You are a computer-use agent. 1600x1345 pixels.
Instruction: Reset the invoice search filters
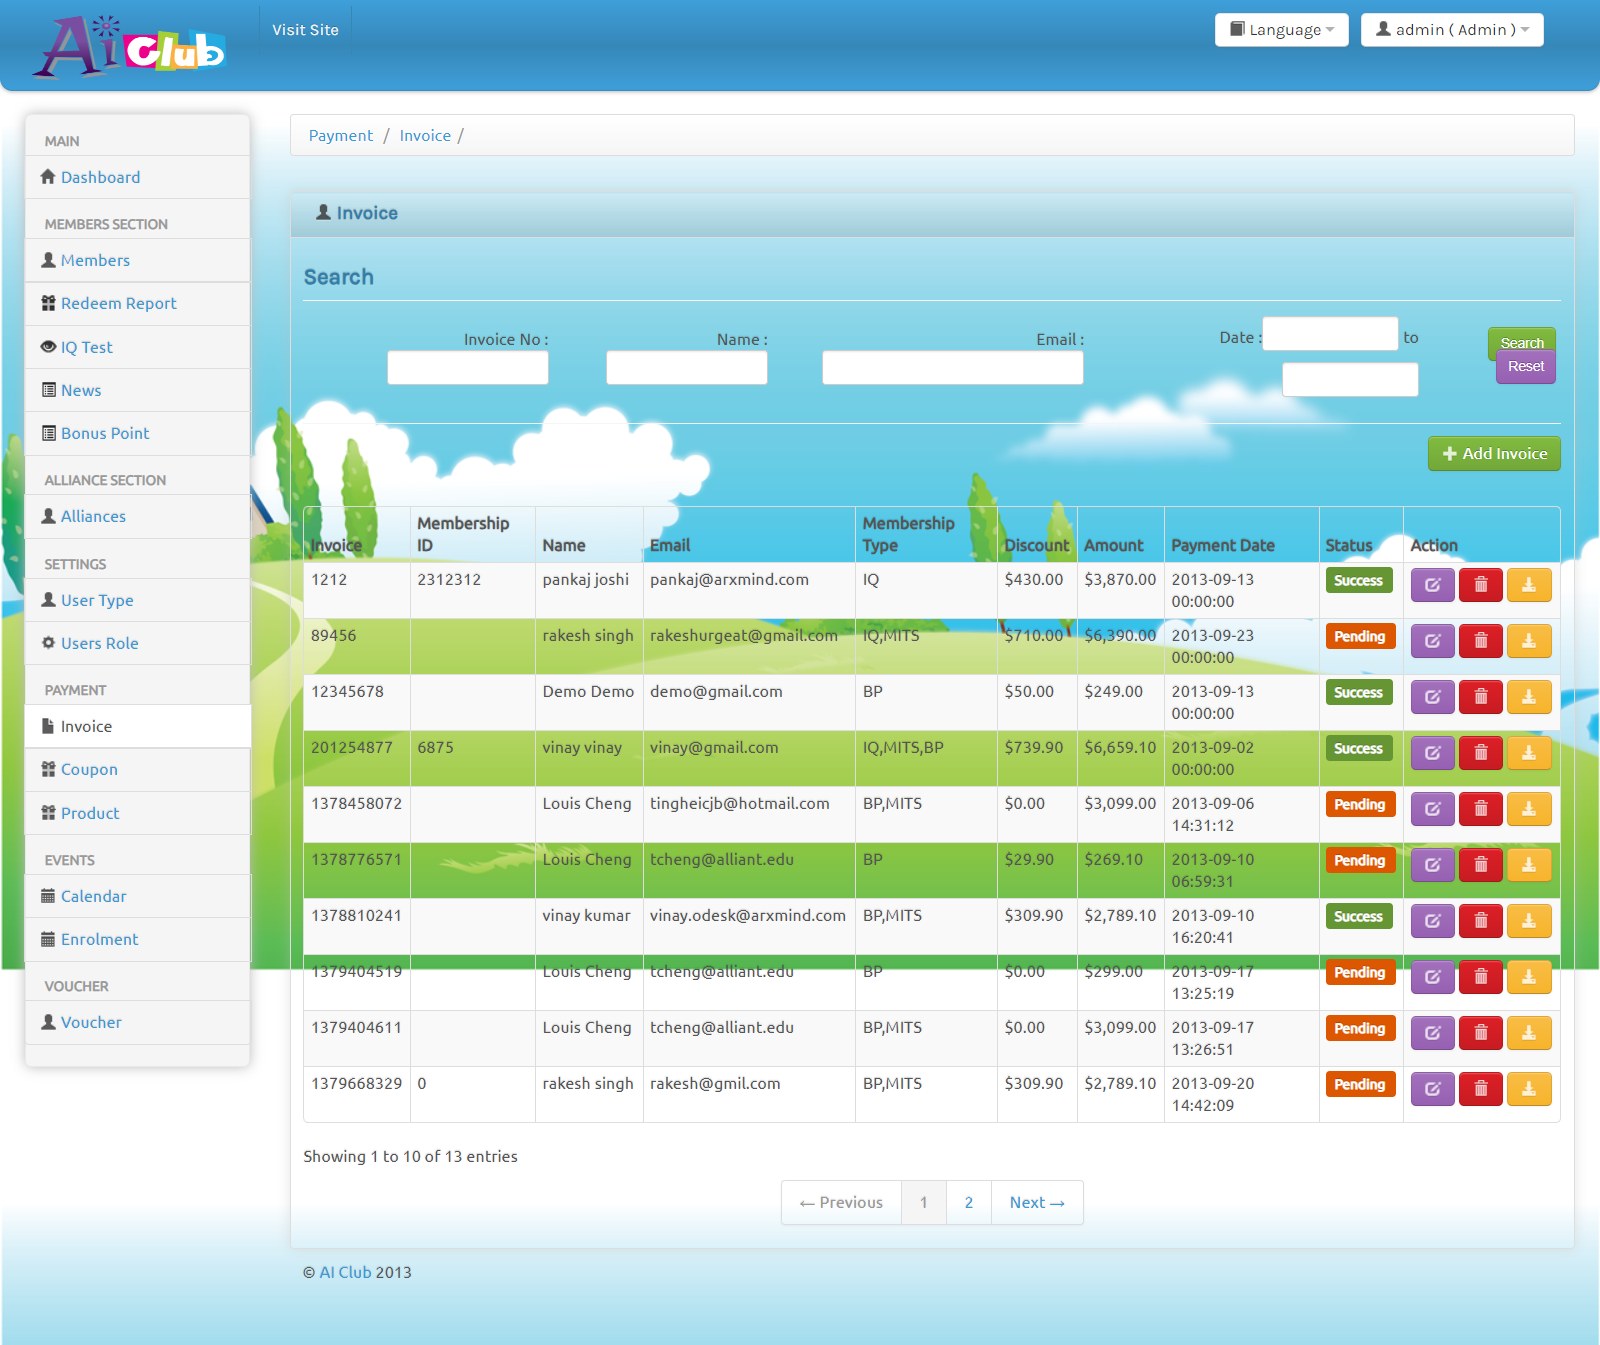click(1526, 367)
